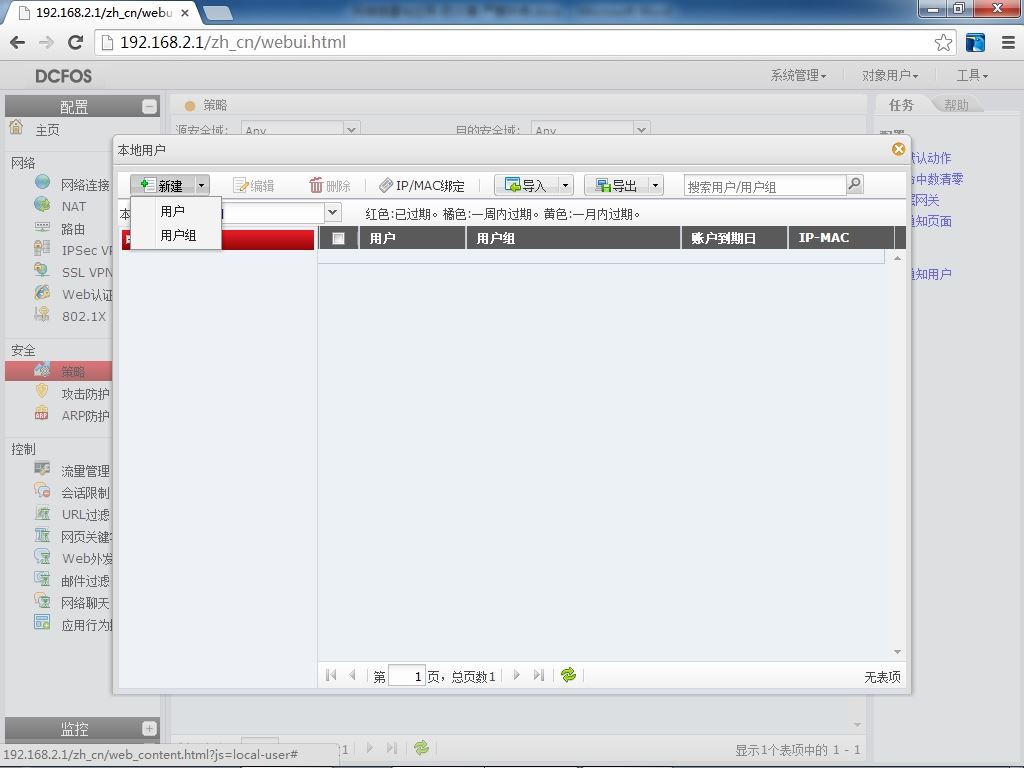The image size is (1024, 768).
Task: Click the SSL VPN sidebar icon
Action: 42,270
